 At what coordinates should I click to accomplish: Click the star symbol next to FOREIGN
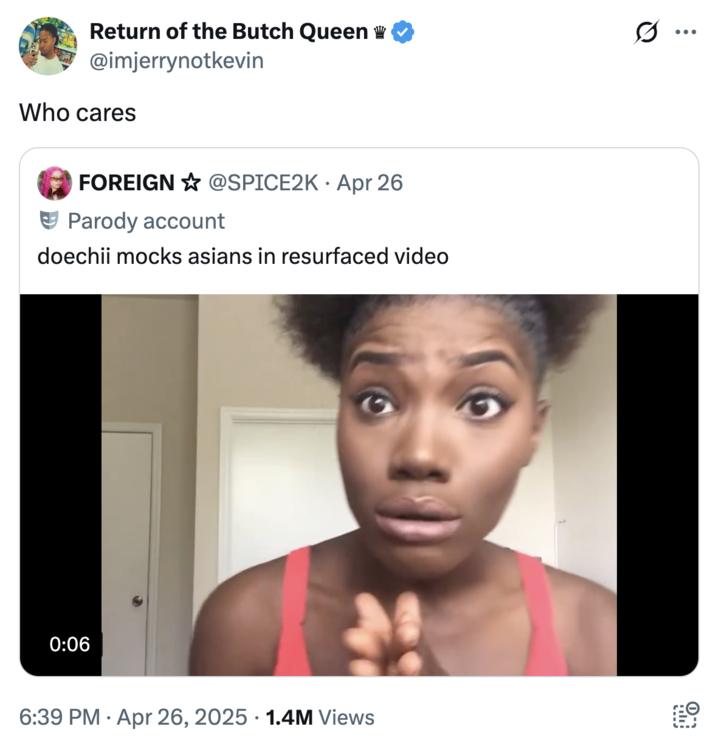(x=190, y=183)
